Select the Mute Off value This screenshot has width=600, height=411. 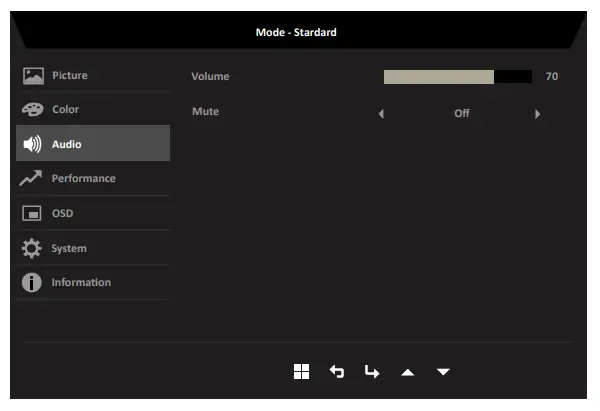[461, 114]
